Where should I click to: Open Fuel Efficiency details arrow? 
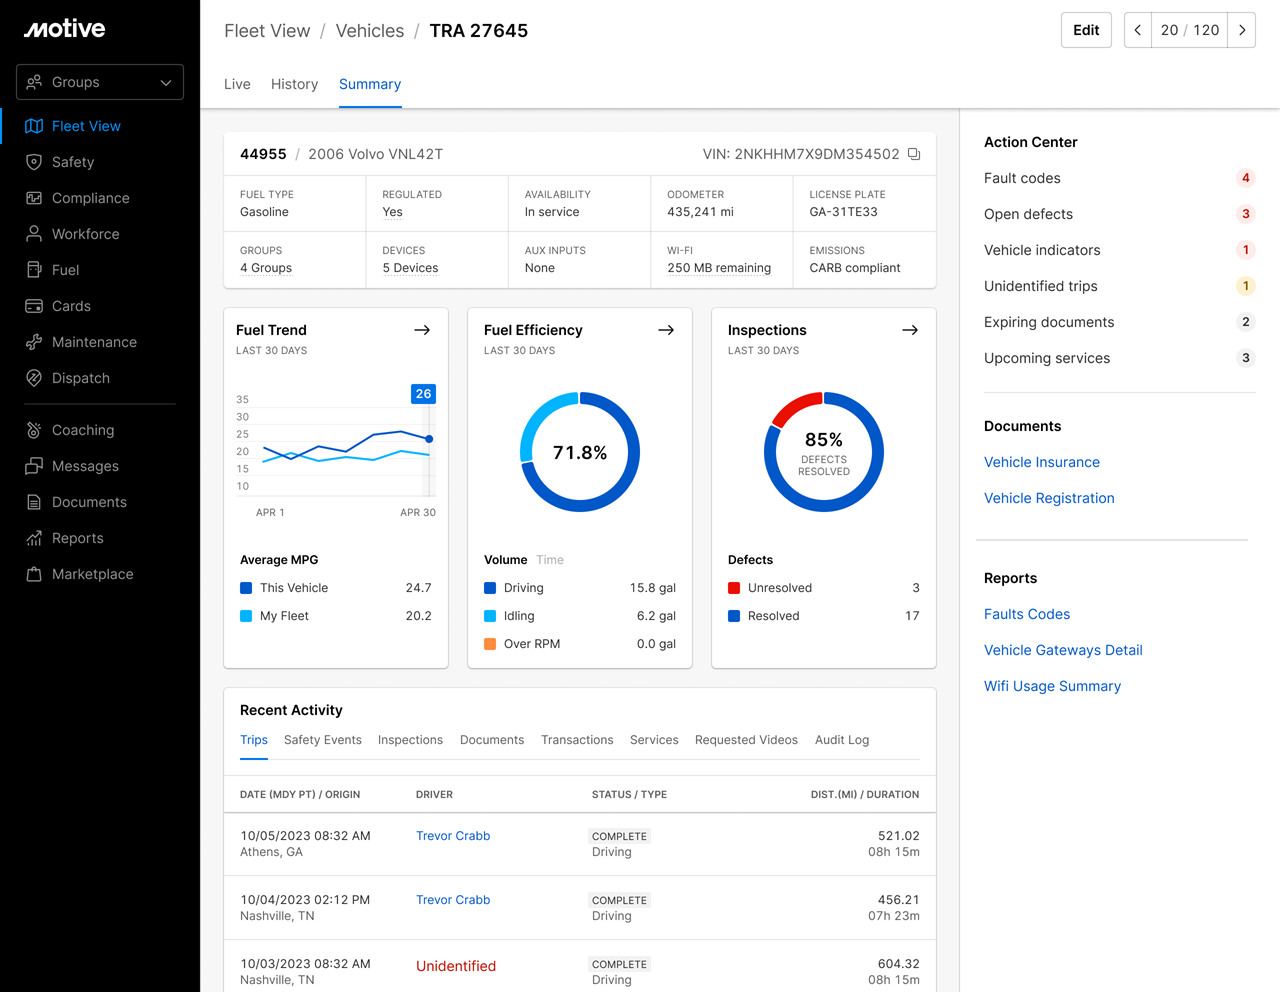point(666,330)
